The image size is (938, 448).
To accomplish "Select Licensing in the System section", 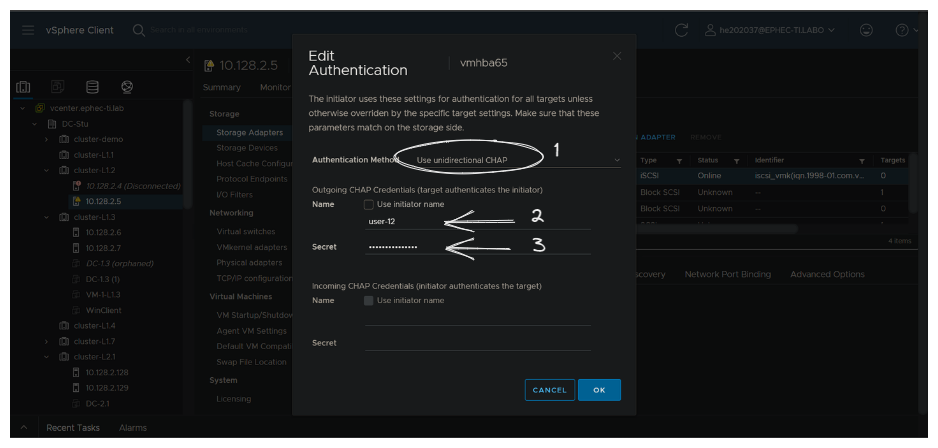I will [233, 399].
